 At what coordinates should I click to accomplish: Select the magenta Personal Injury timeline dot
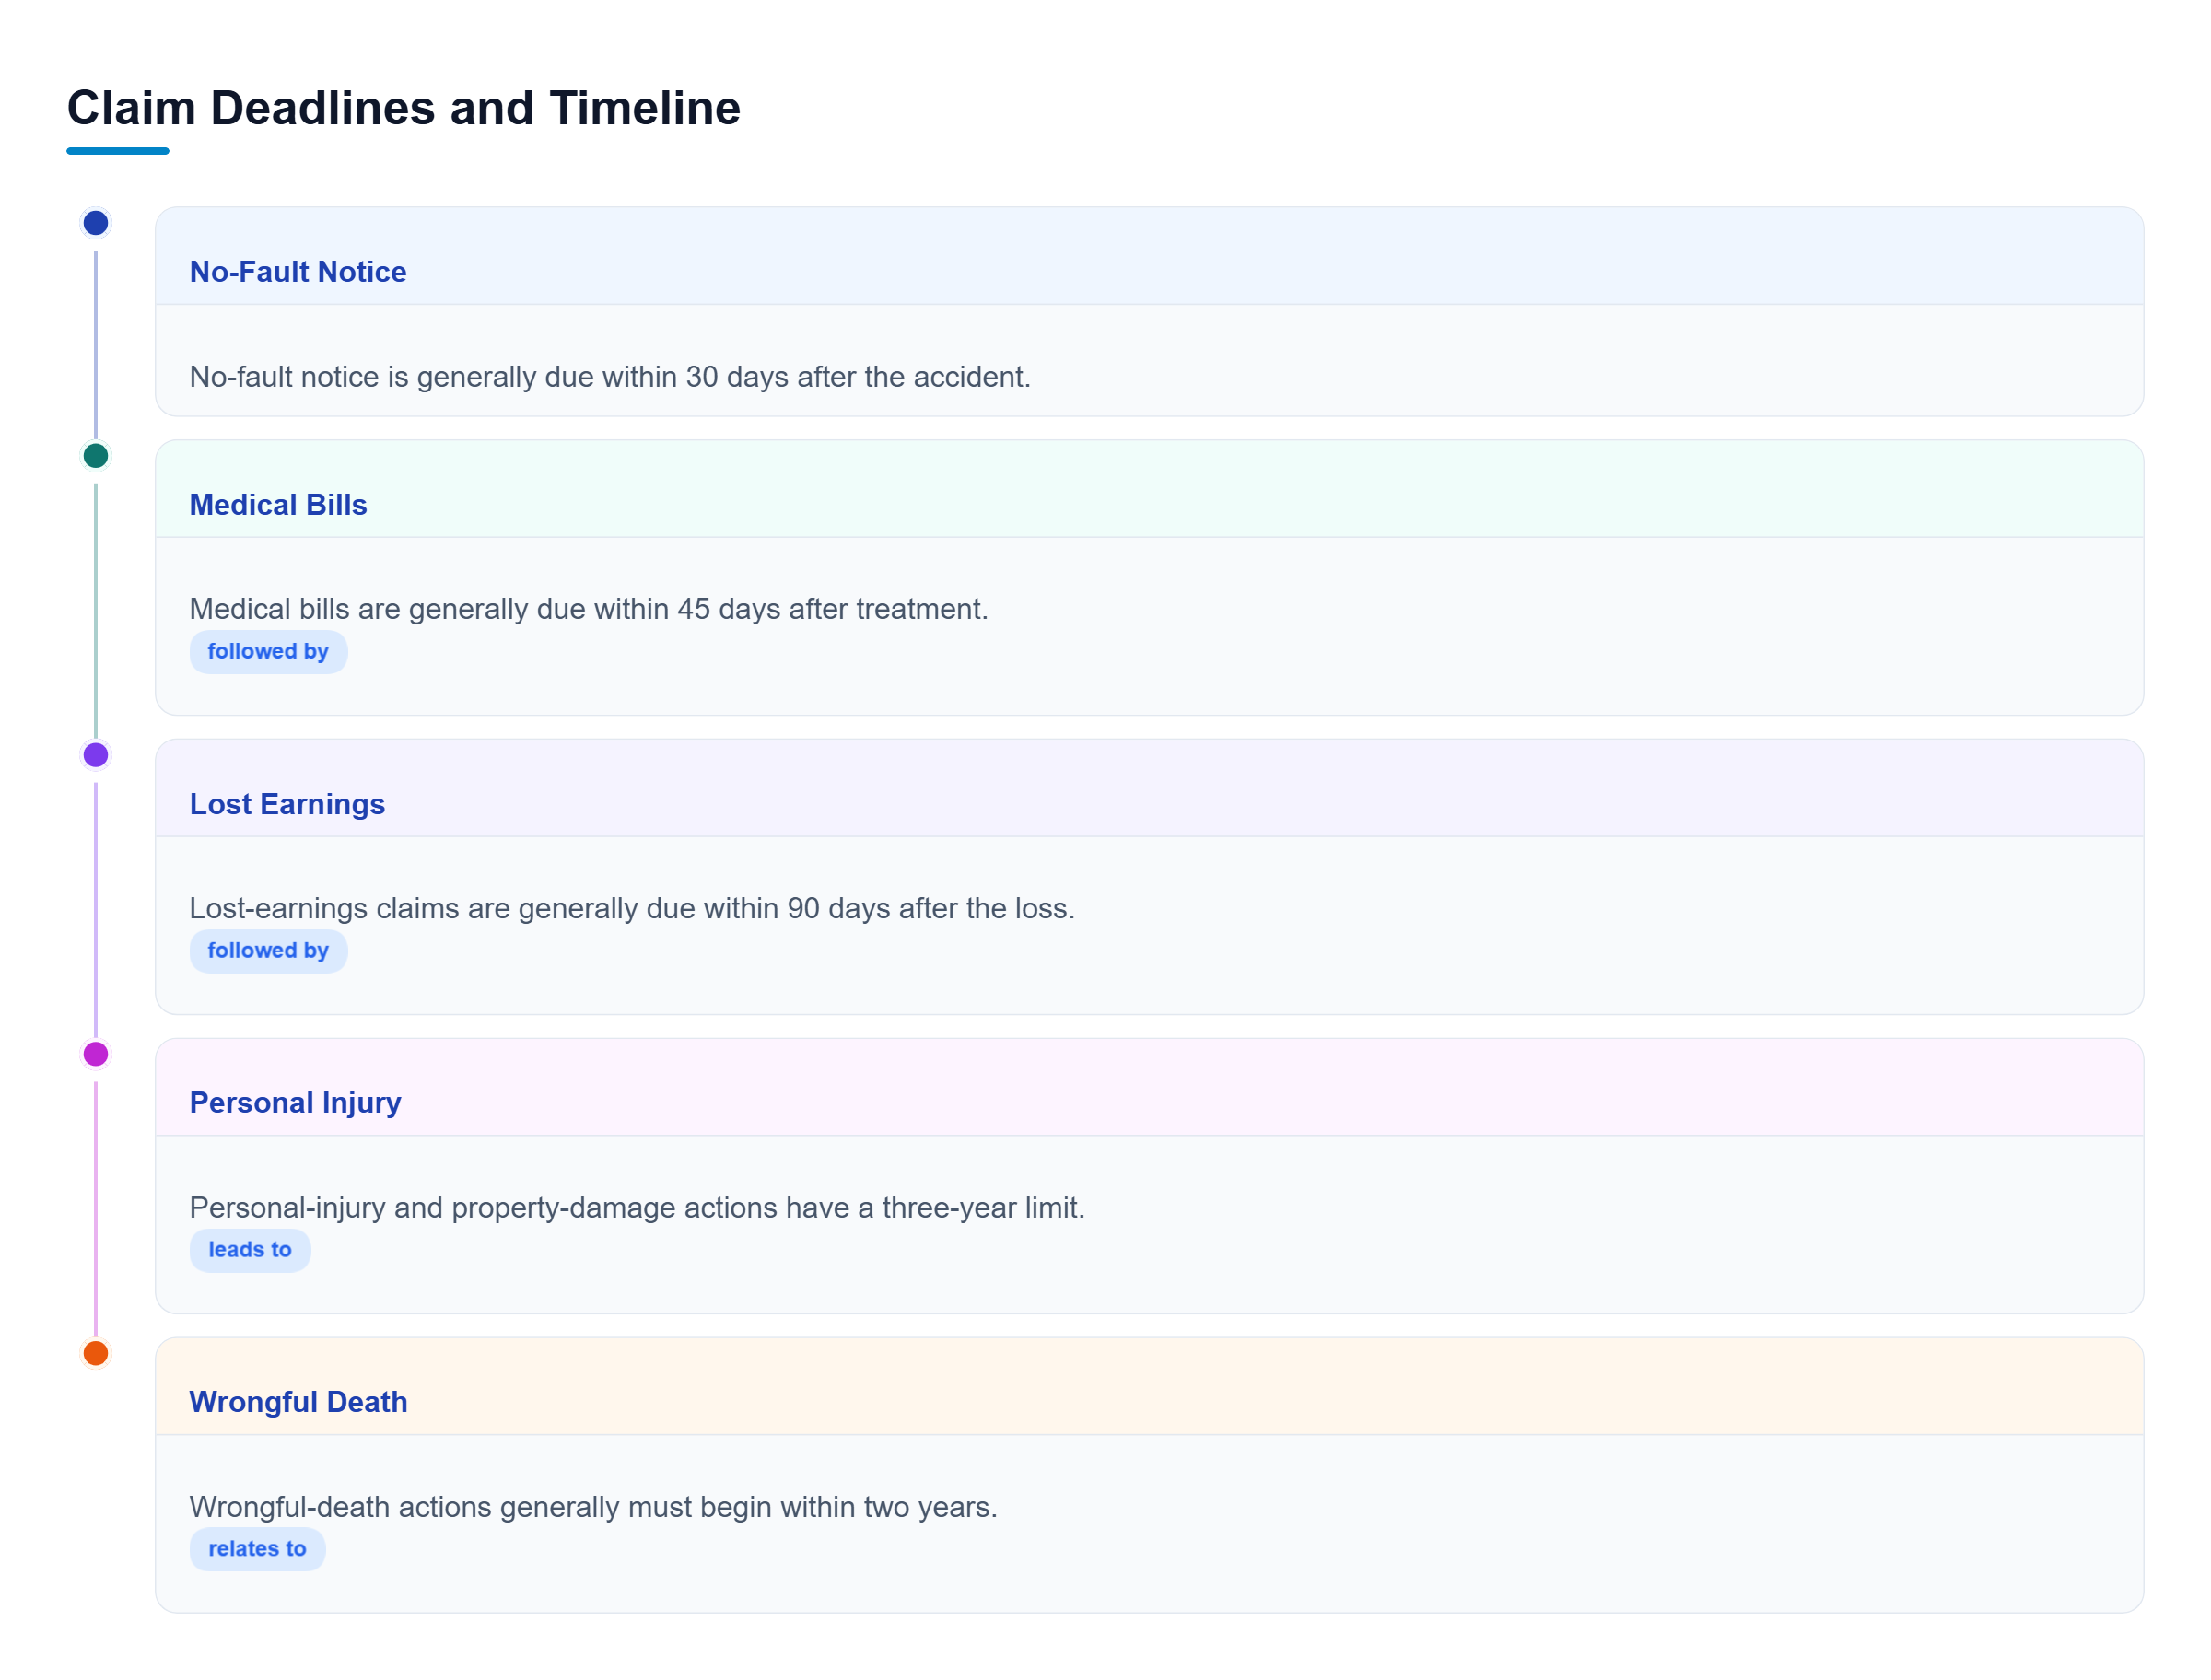95,1054
